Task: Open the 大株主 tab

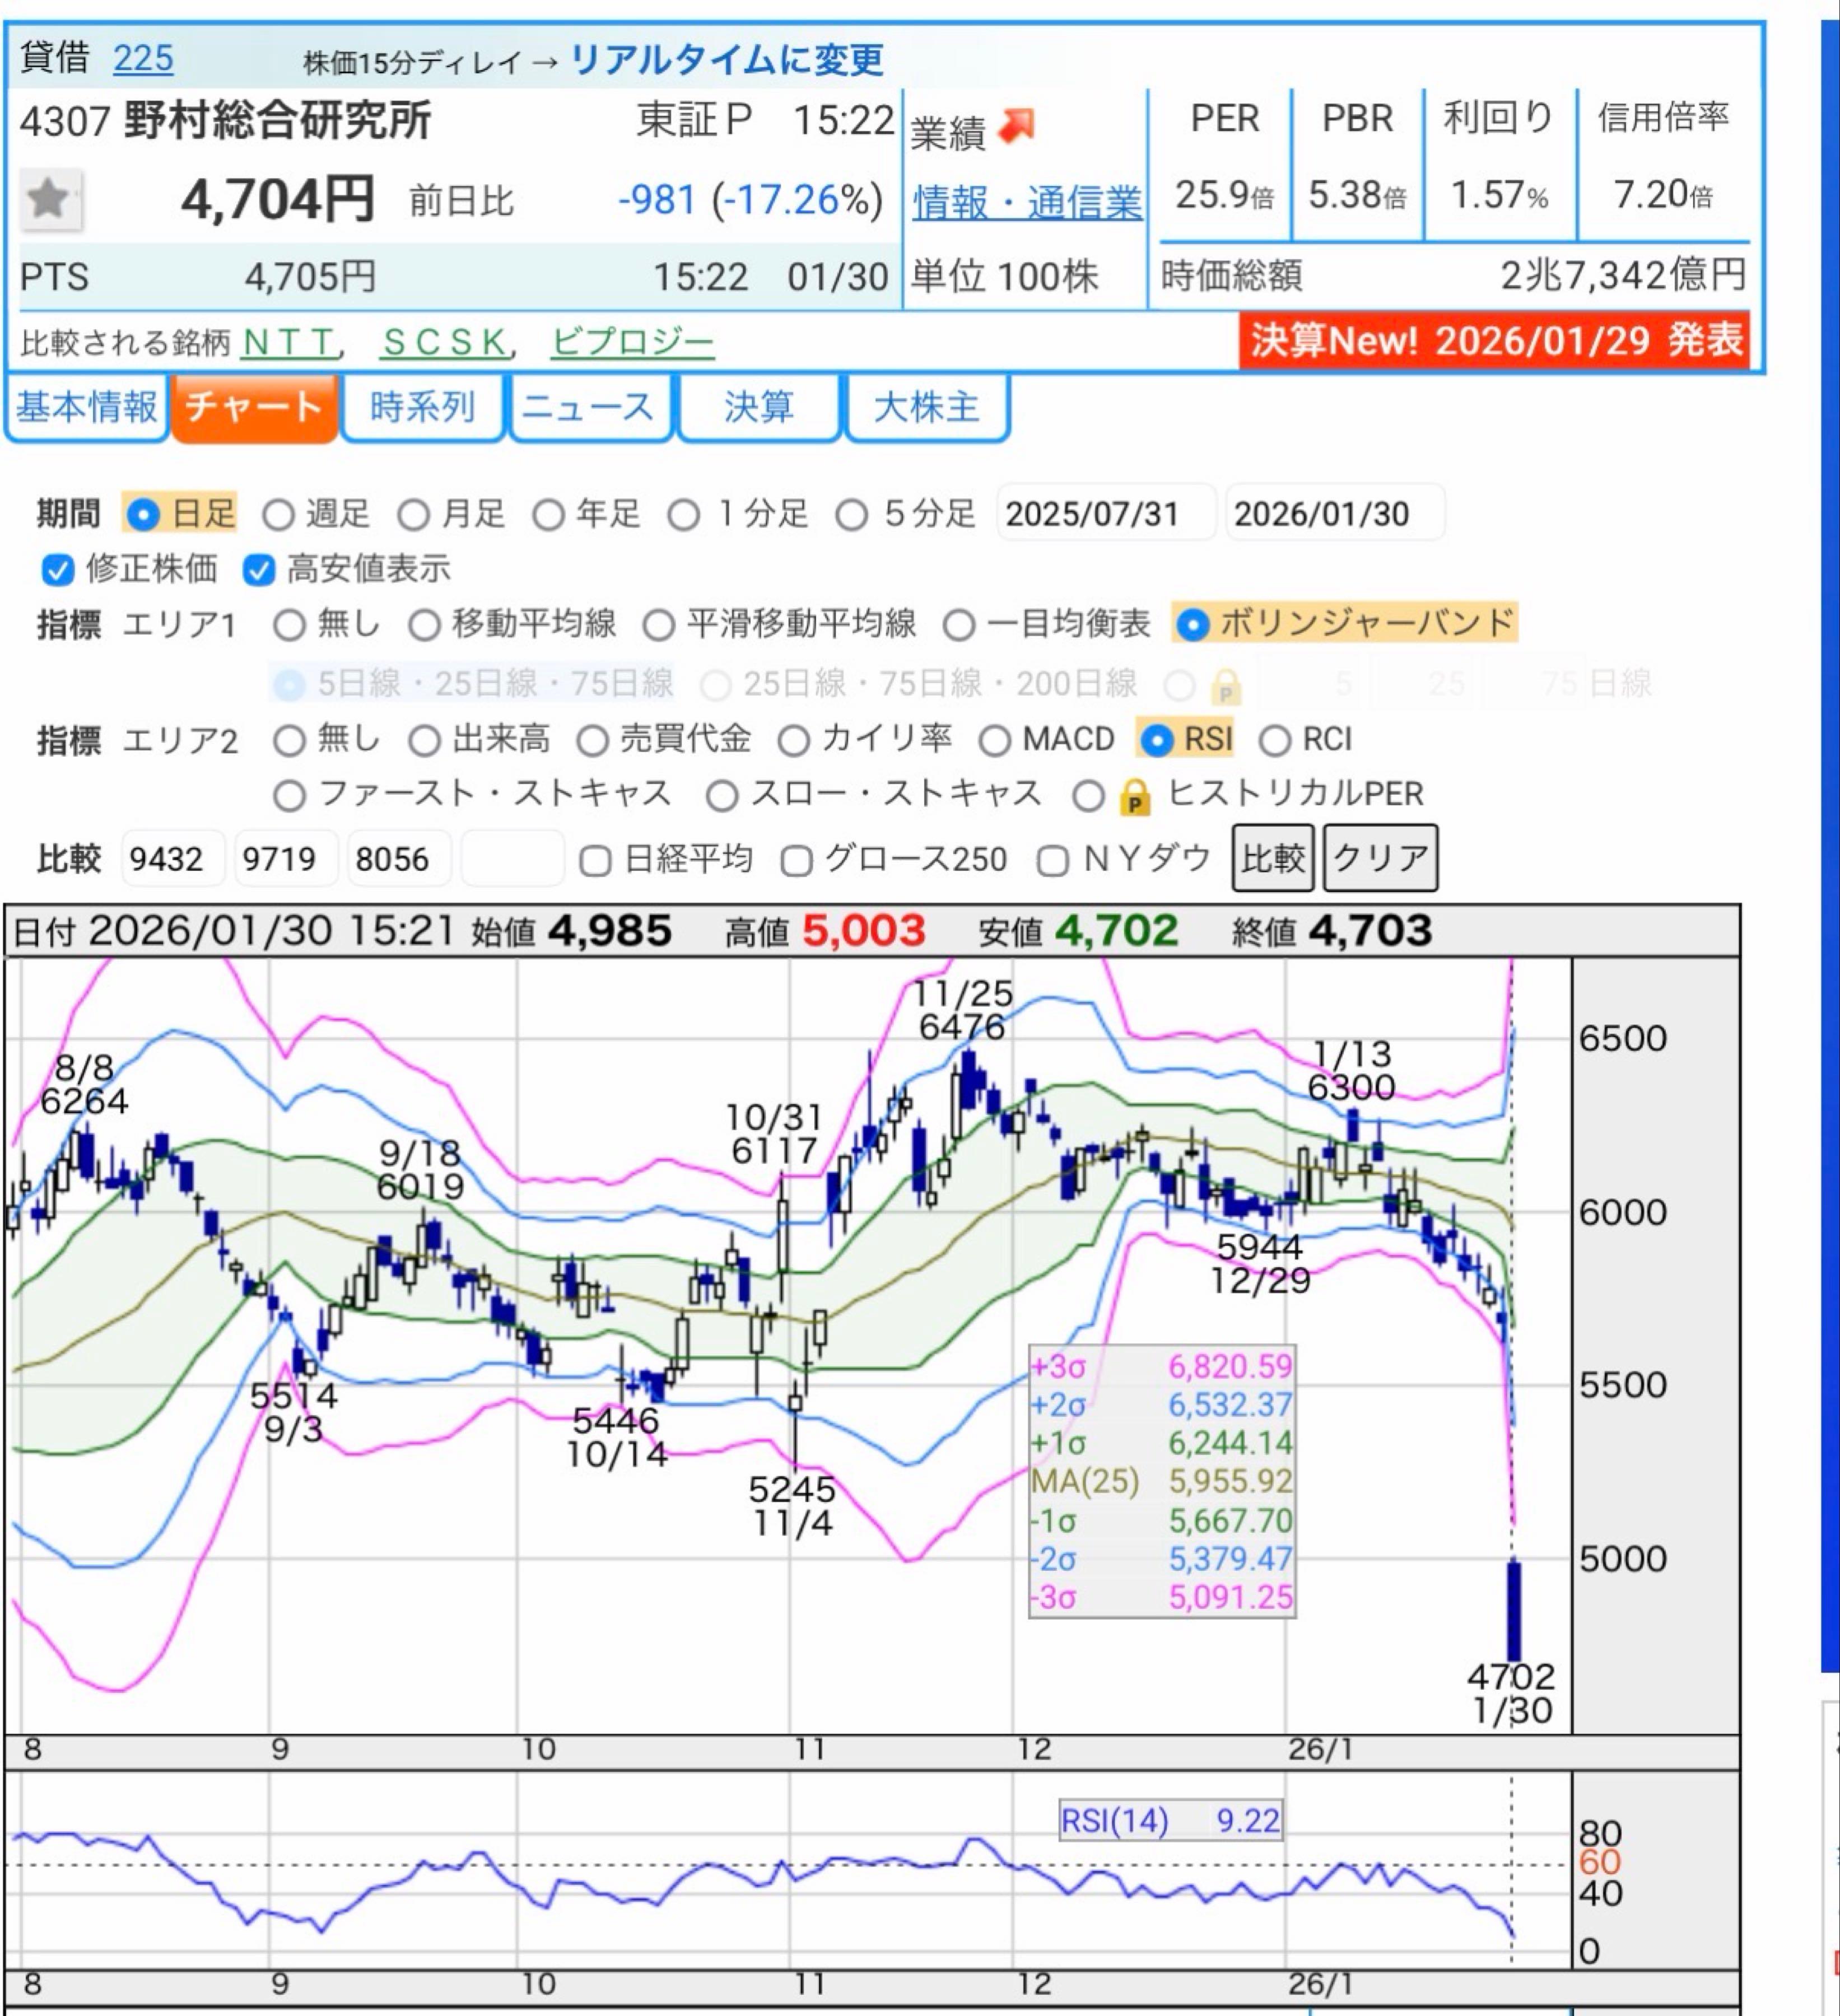Action: click(926, 407)
